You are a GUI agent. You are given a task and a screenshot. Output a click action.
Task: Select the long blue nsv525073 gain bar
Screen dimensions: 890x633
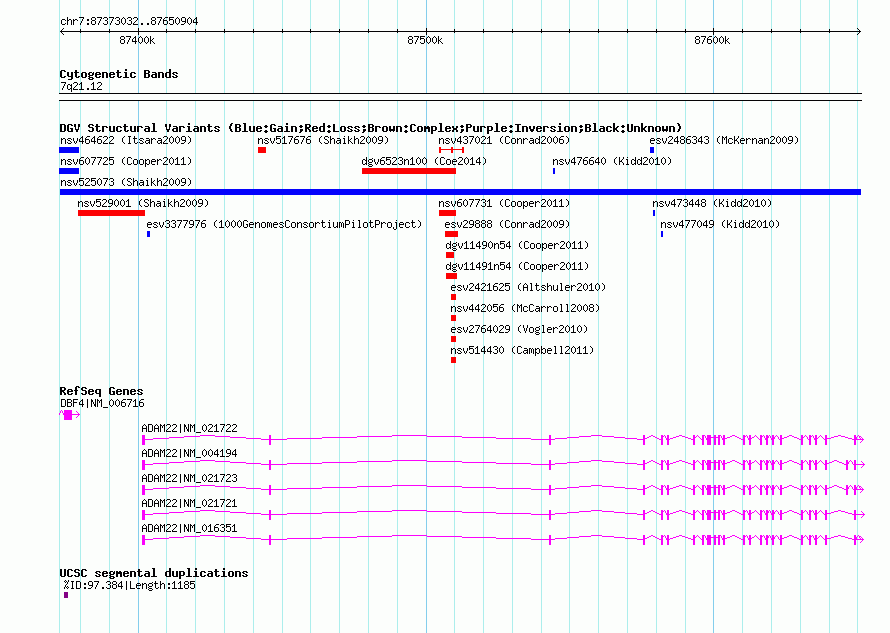click(x=460, y=192)
